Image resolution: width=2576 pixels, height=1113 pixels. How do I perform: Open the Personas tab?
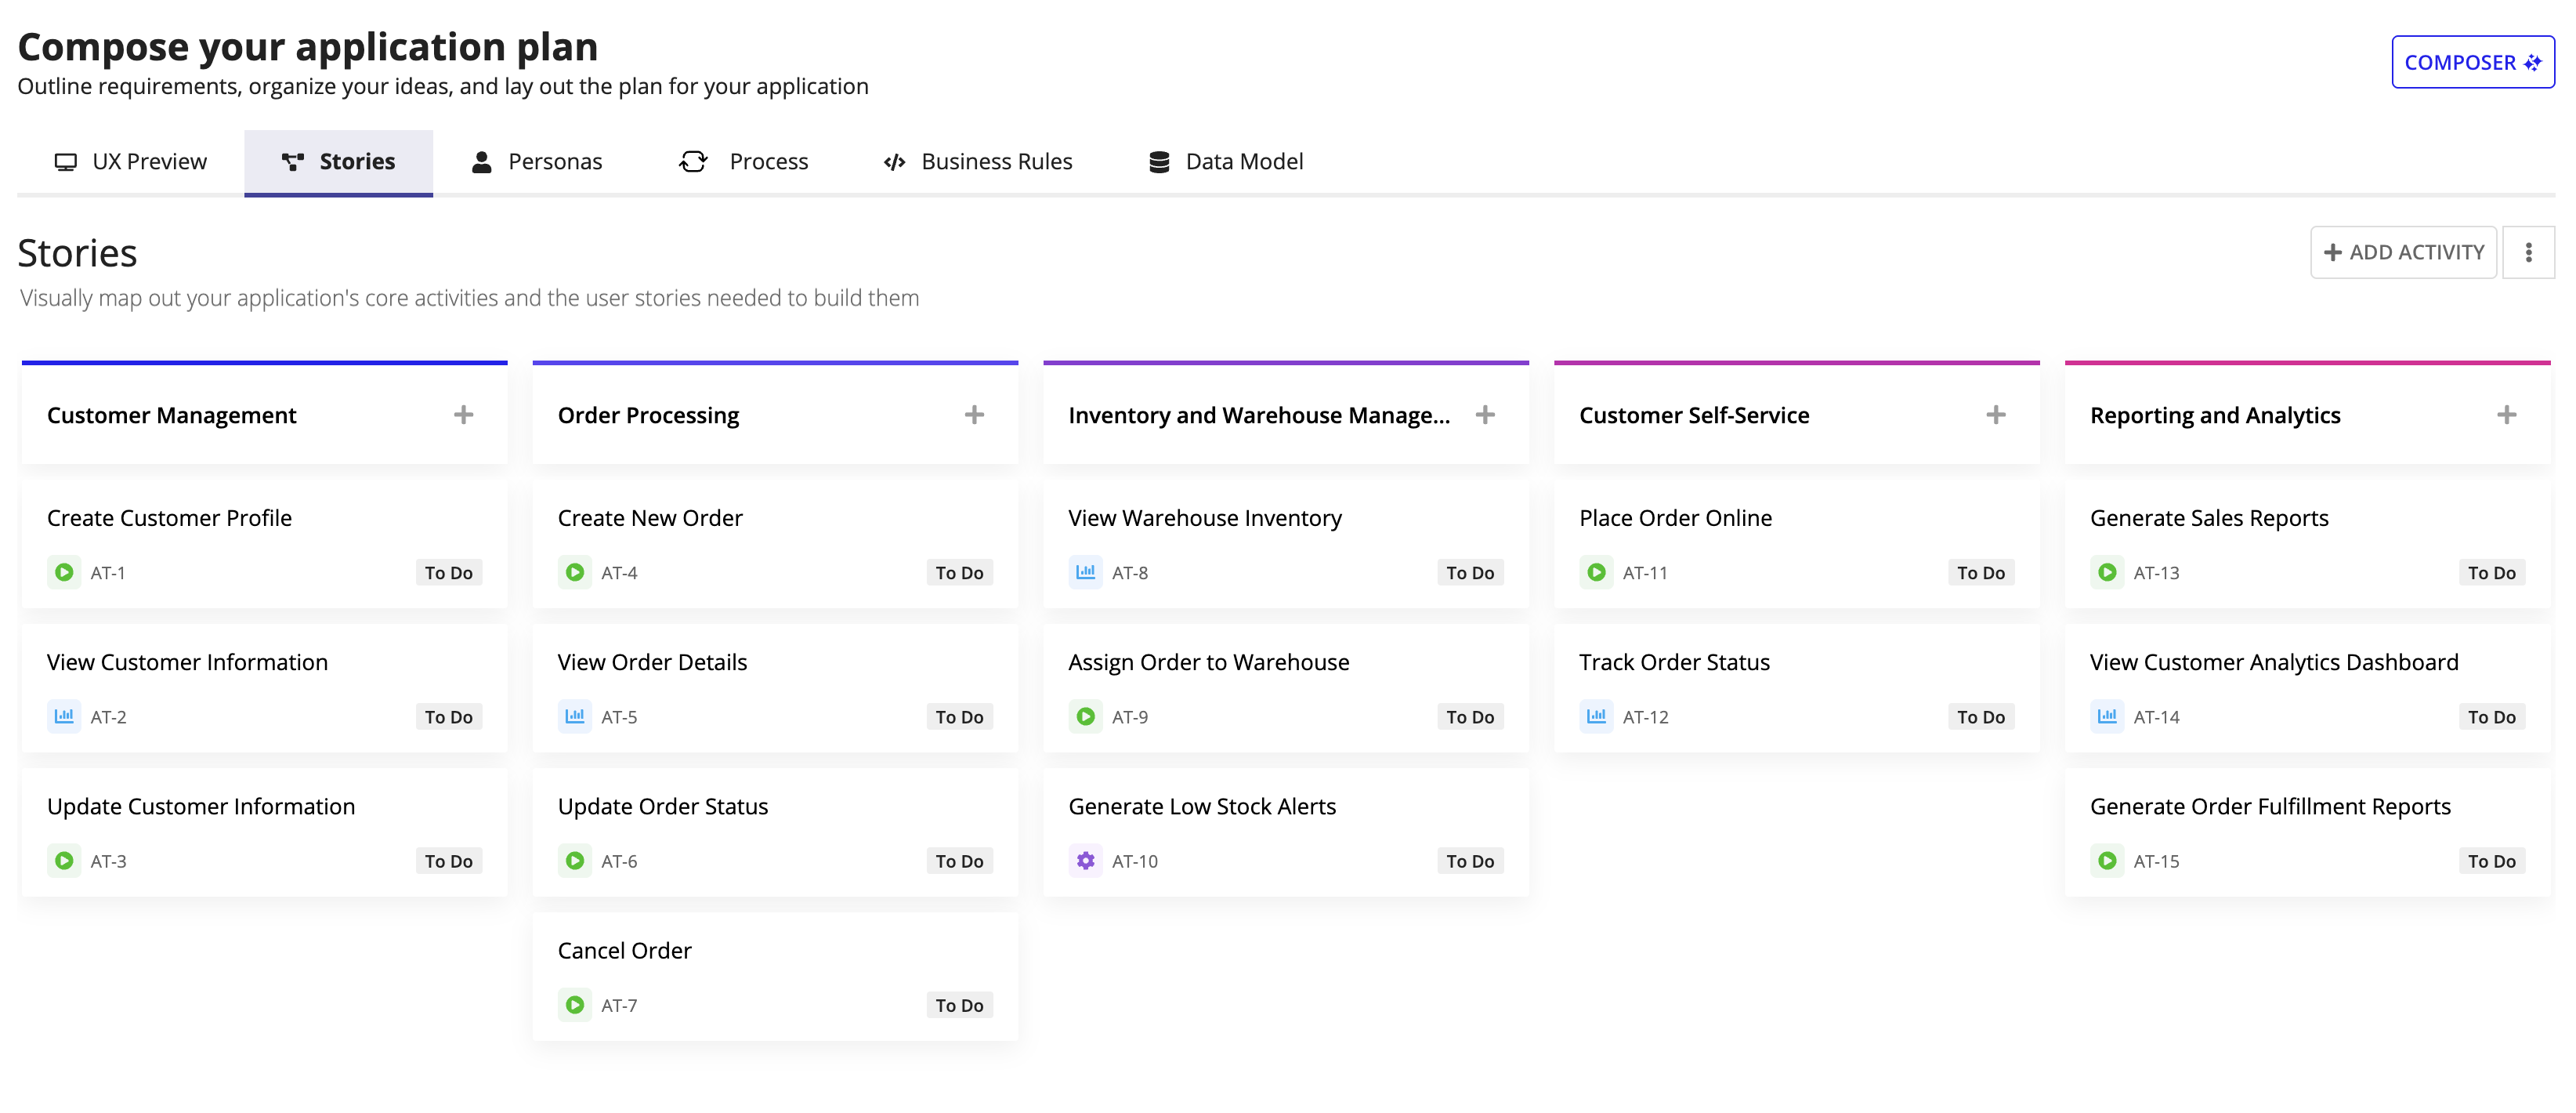[537, 162]
